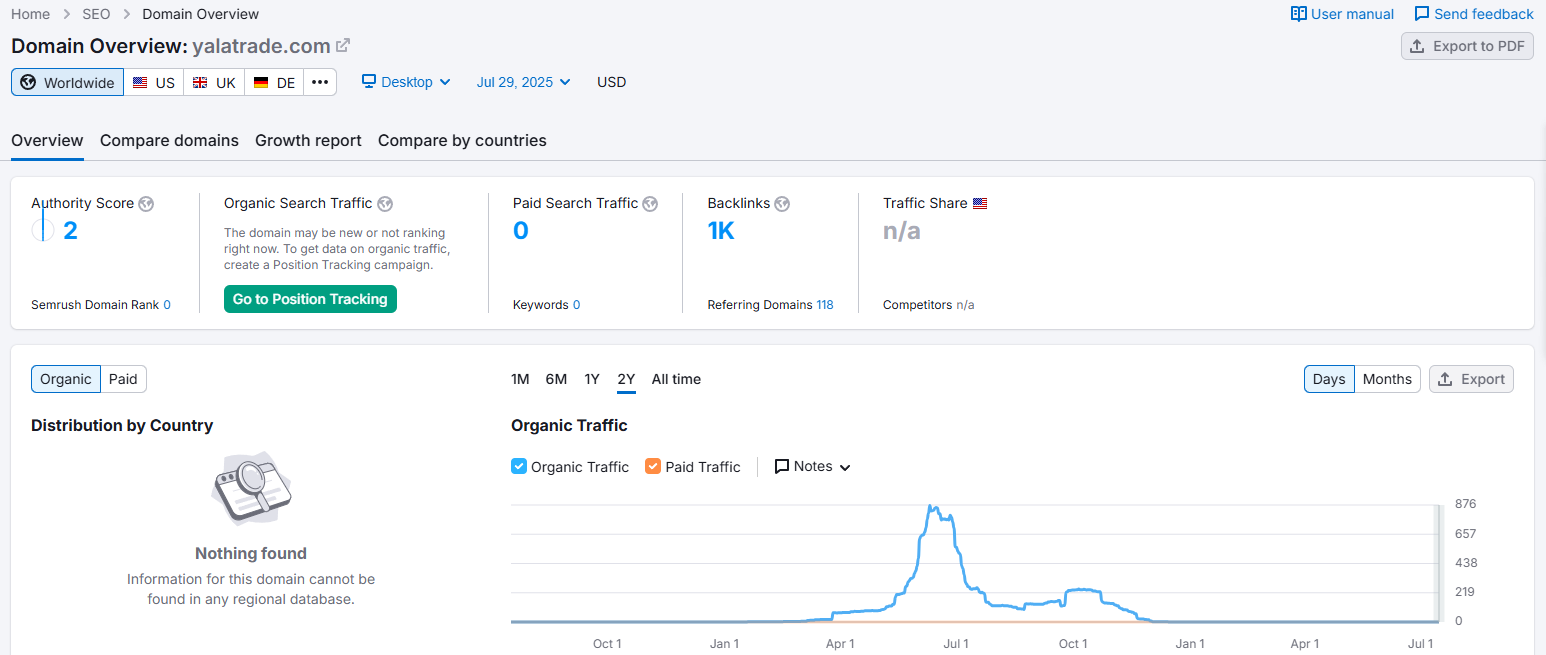Click Go to Position Tracking button
The height and width of the screenshot is (655, 1546).
310,299
